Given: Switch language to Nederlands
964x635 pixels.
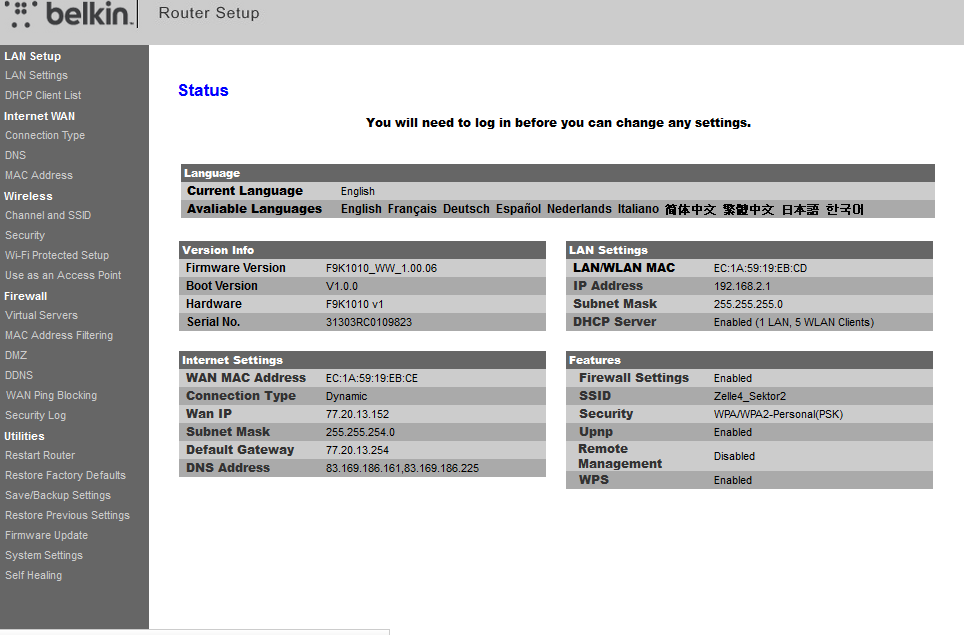Looking at the screenshot, I should 579,209.
